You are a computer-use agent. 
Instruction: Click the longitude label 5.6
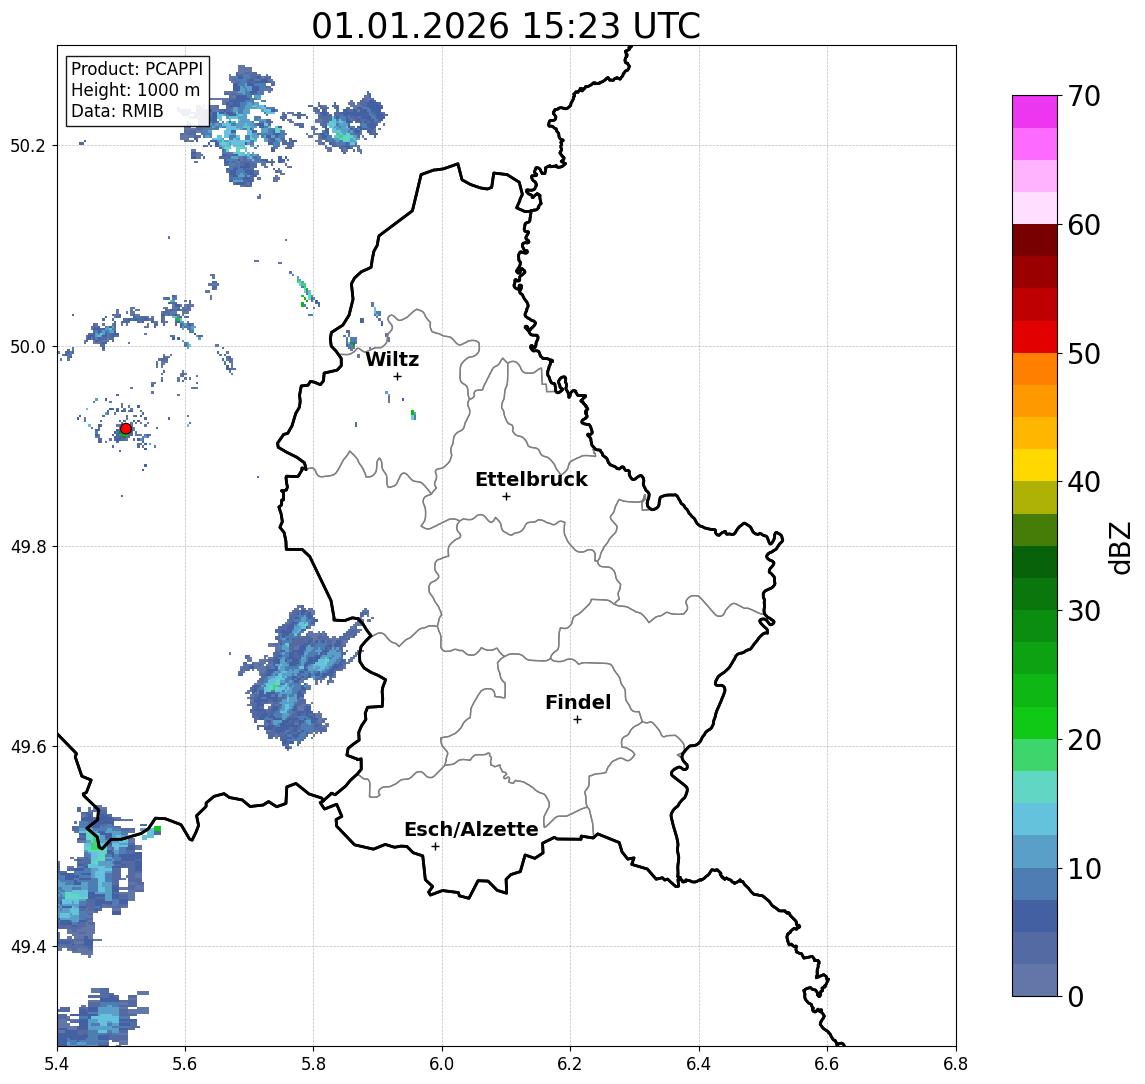click(x=185, y=1064)
